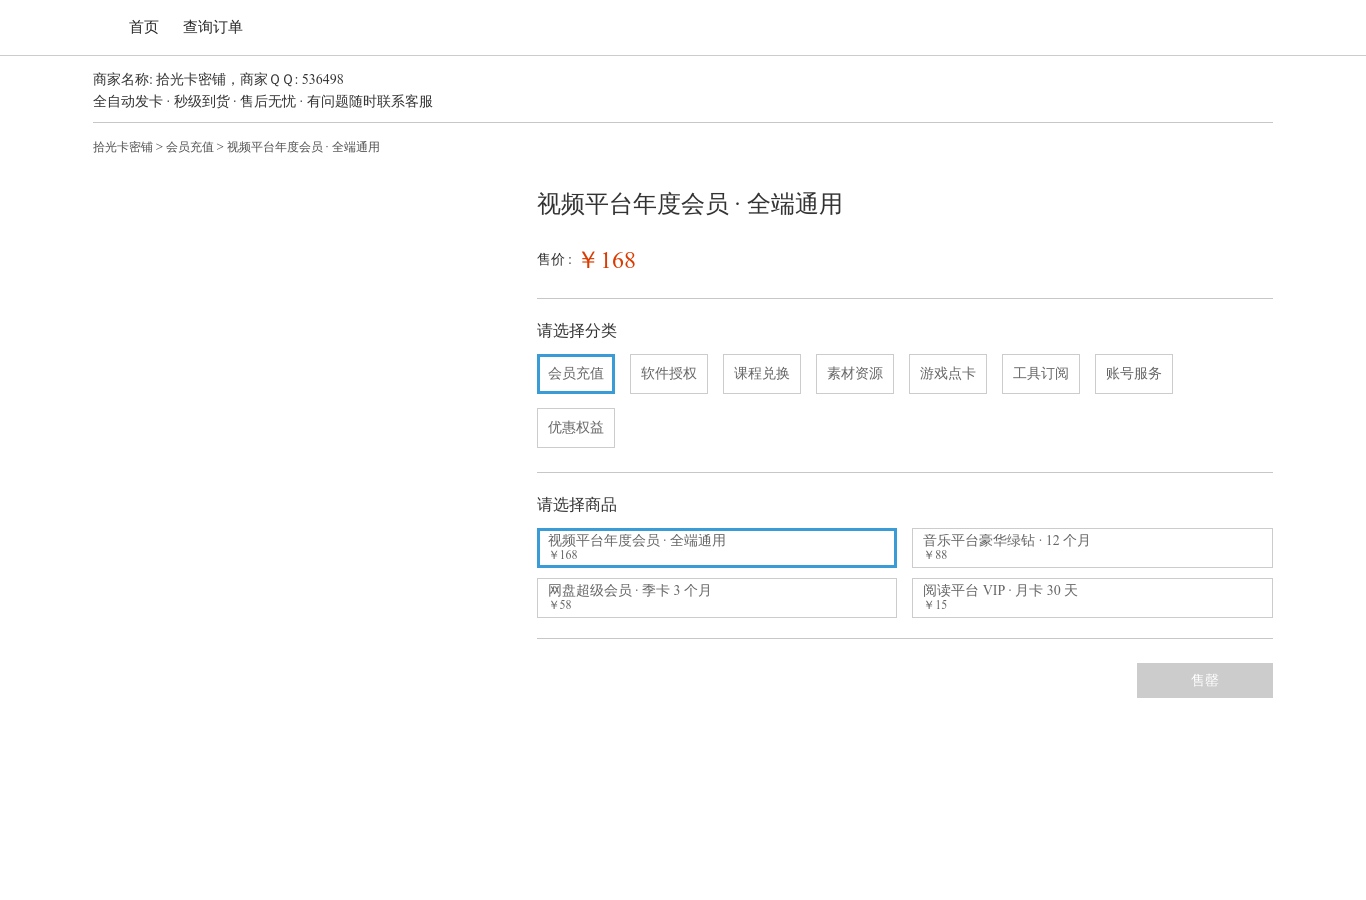Select product 视频平台年度会员 · 全端通用

point(717,548)
